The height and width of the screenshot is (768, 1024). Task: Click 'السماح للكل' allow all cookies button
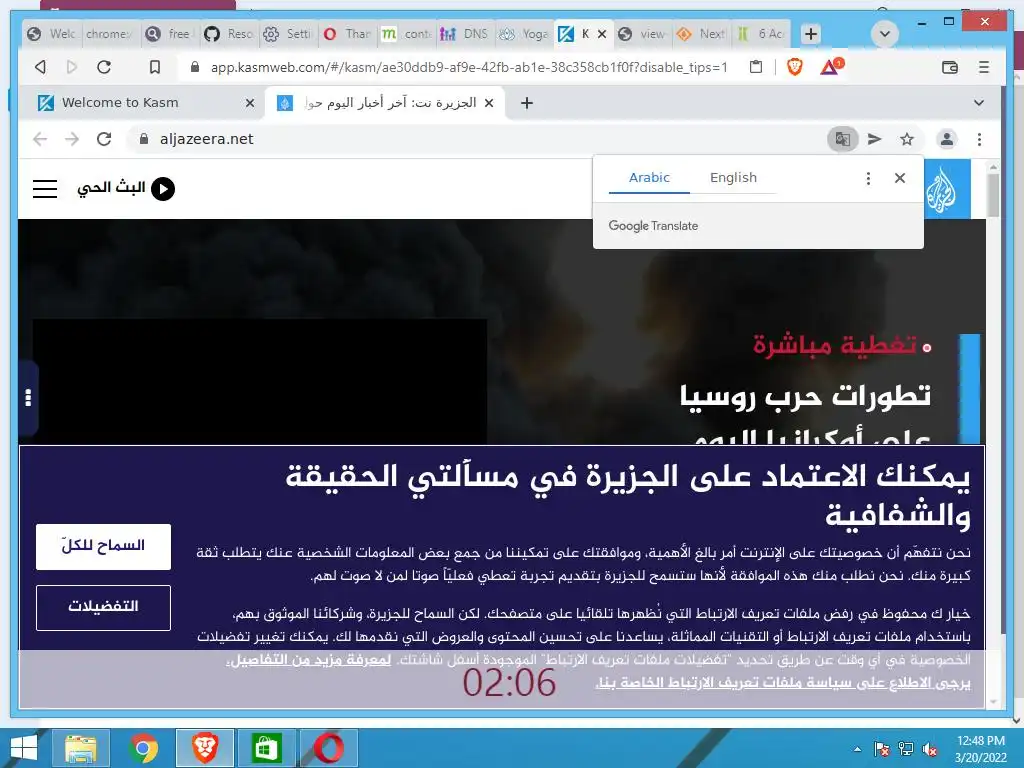click(x=103, y=547)
